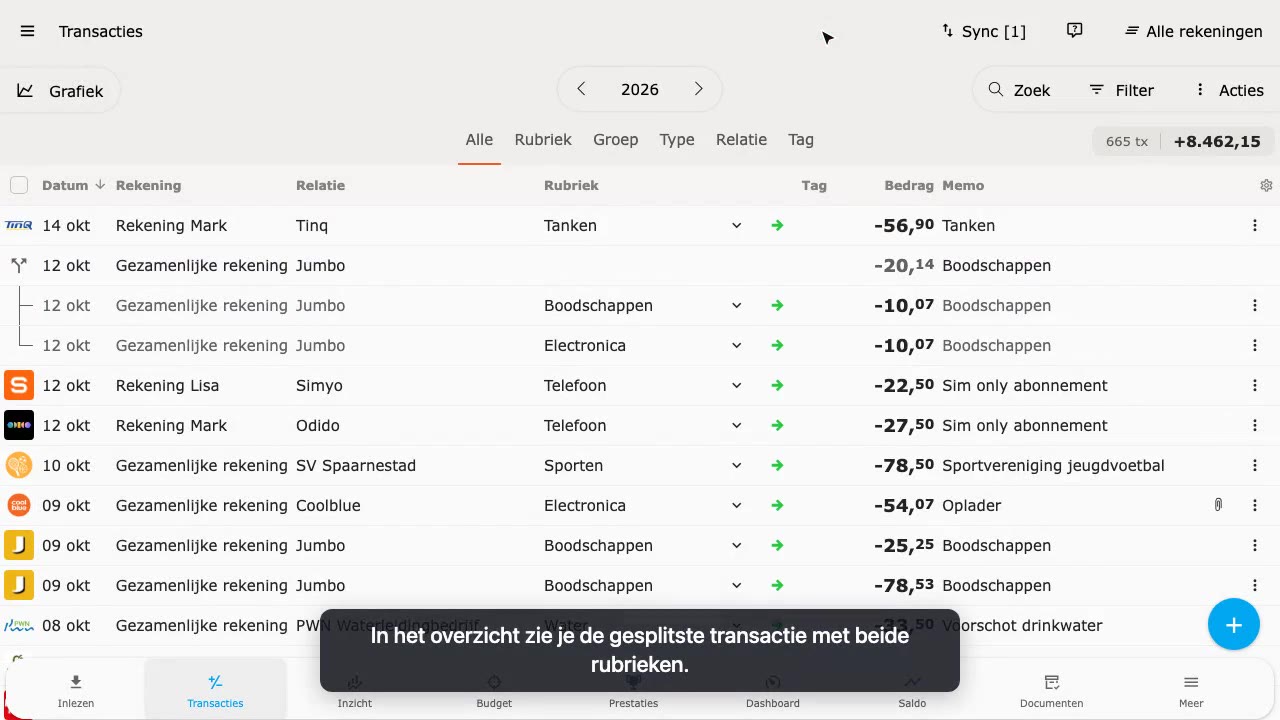Expand the rubriek dropdown for SV Spaarnestad
Image resolution: width=1280 pixels, height=720 pixels.
736,466
